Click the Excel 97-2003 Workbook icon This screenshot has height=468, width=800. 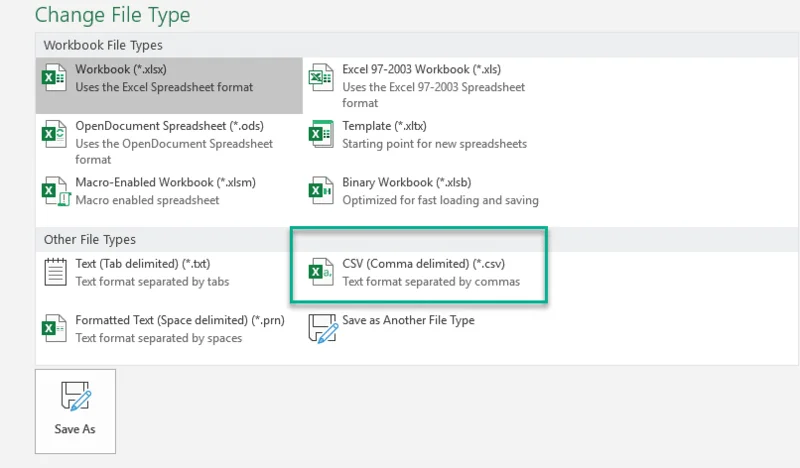tap(321, 78)
